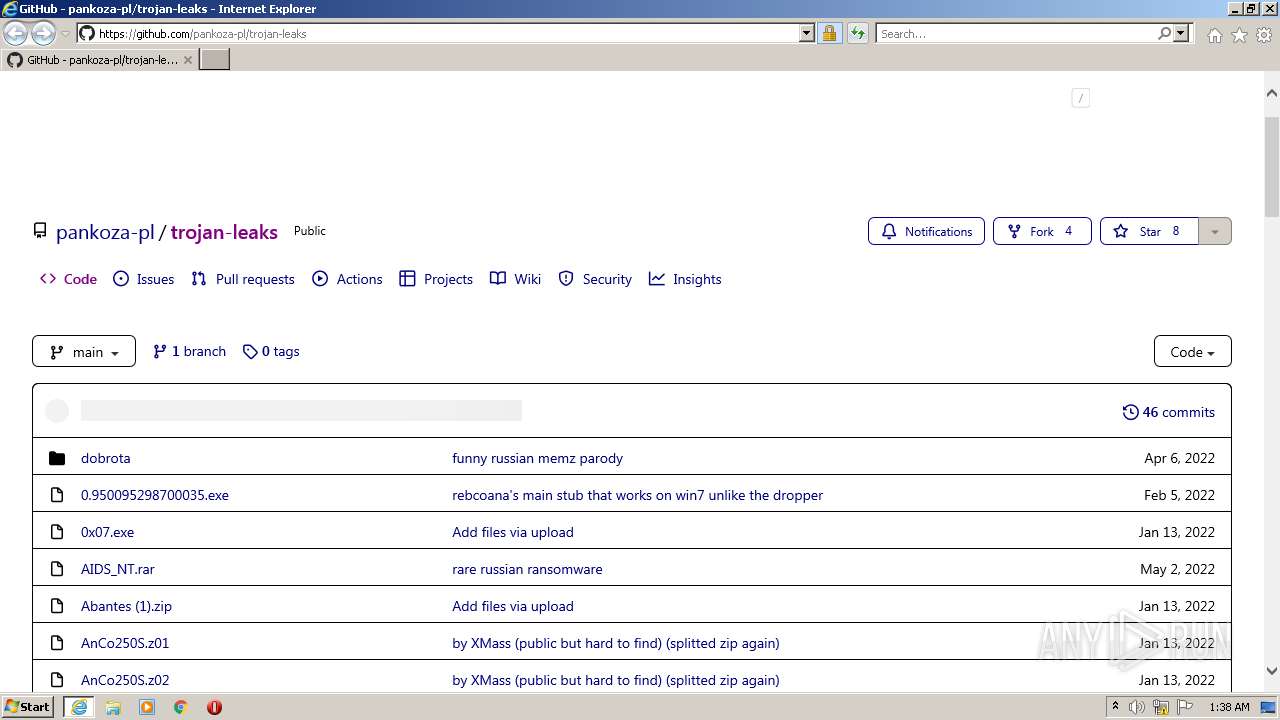Viewport: 1280px width, 720px height.
Task: Switch to the Pull requests tab
Action: (243, 279)
